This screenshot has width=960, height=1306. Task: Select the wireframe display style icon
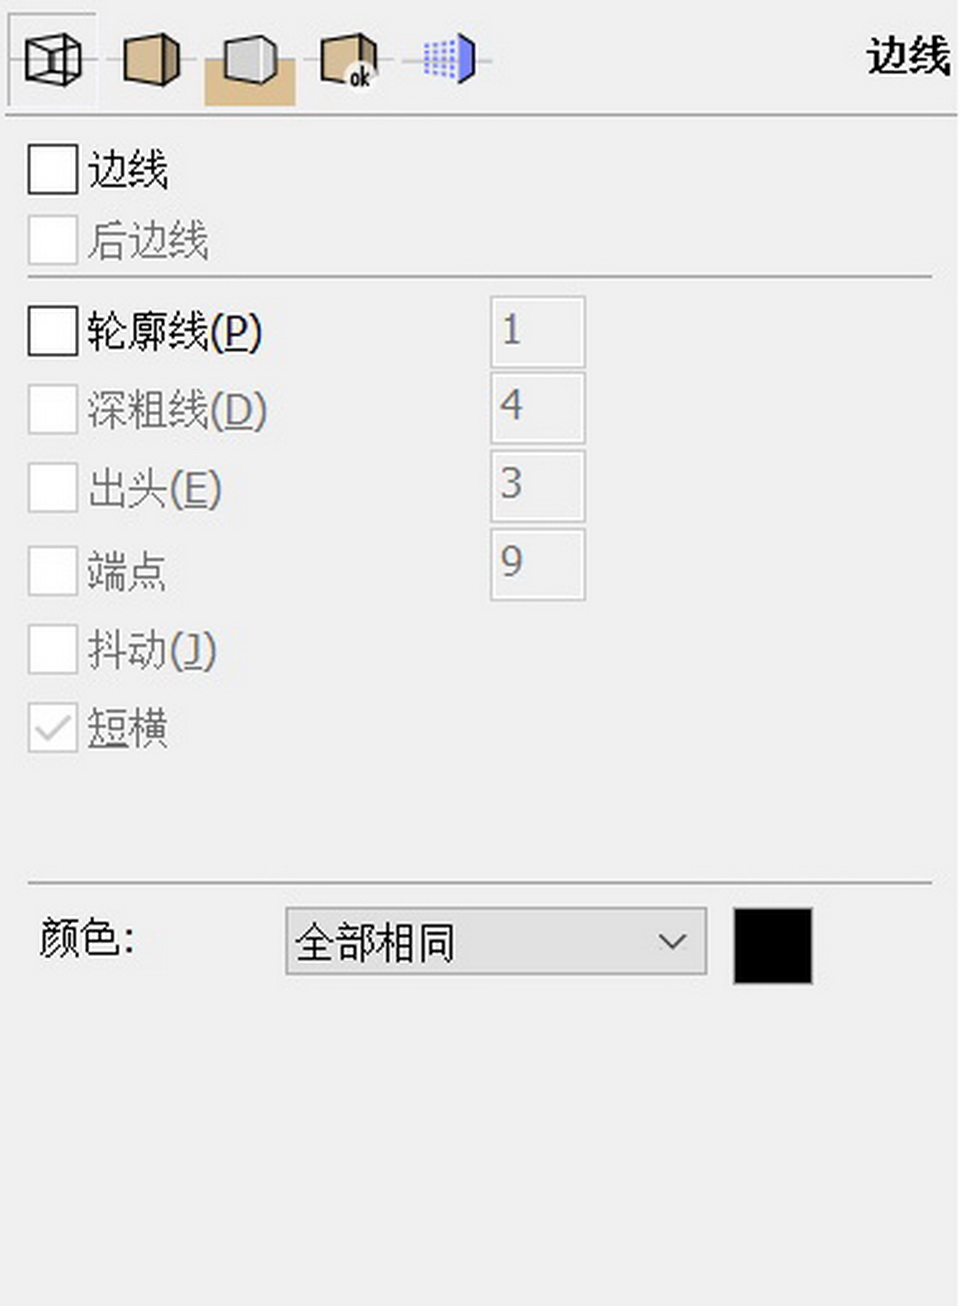point(52,58)
